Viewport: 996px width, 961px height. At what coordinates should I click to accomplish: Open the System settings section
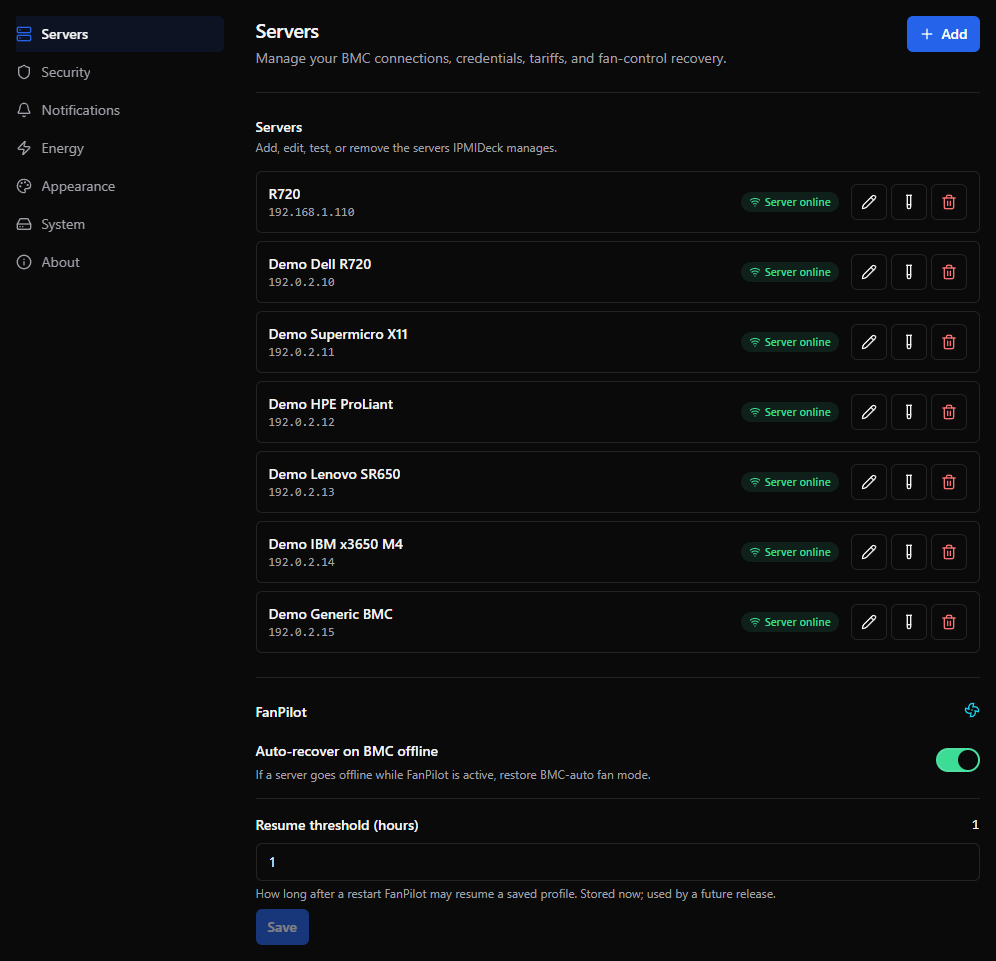point(119,224)
